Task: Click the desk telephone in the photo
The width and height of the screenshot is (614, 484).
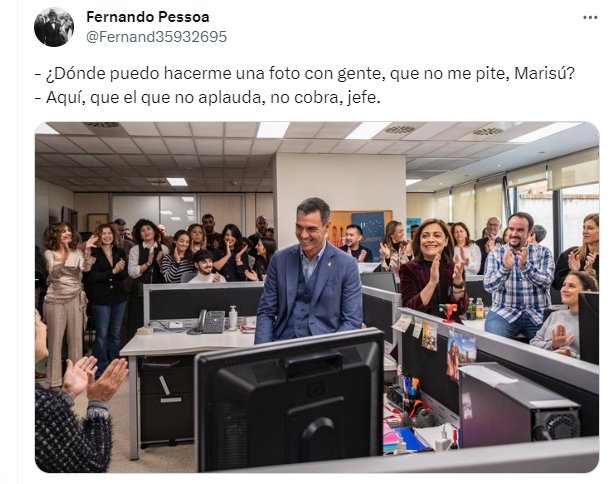Action: click(x=208, y=321)
